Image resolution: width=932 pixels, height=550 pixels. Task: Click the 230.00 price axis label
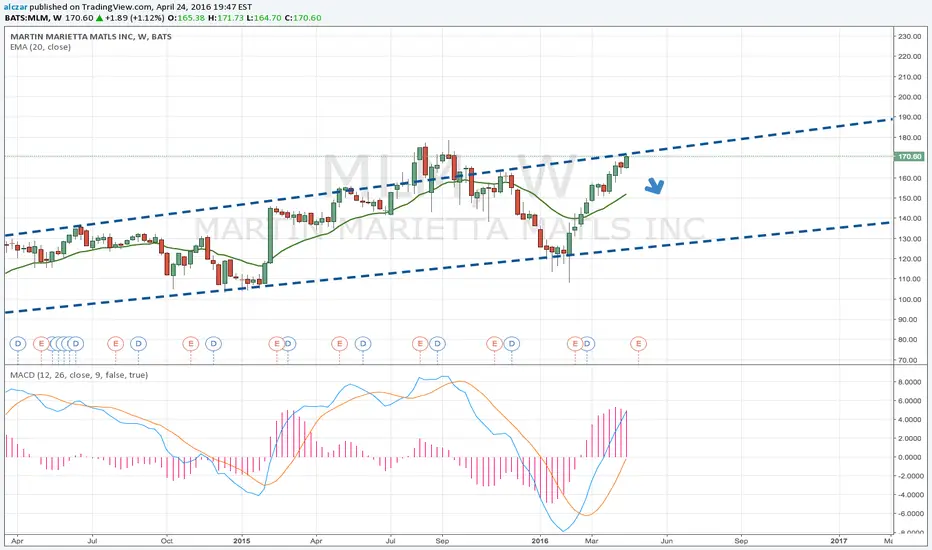click(x=909, y=36)
